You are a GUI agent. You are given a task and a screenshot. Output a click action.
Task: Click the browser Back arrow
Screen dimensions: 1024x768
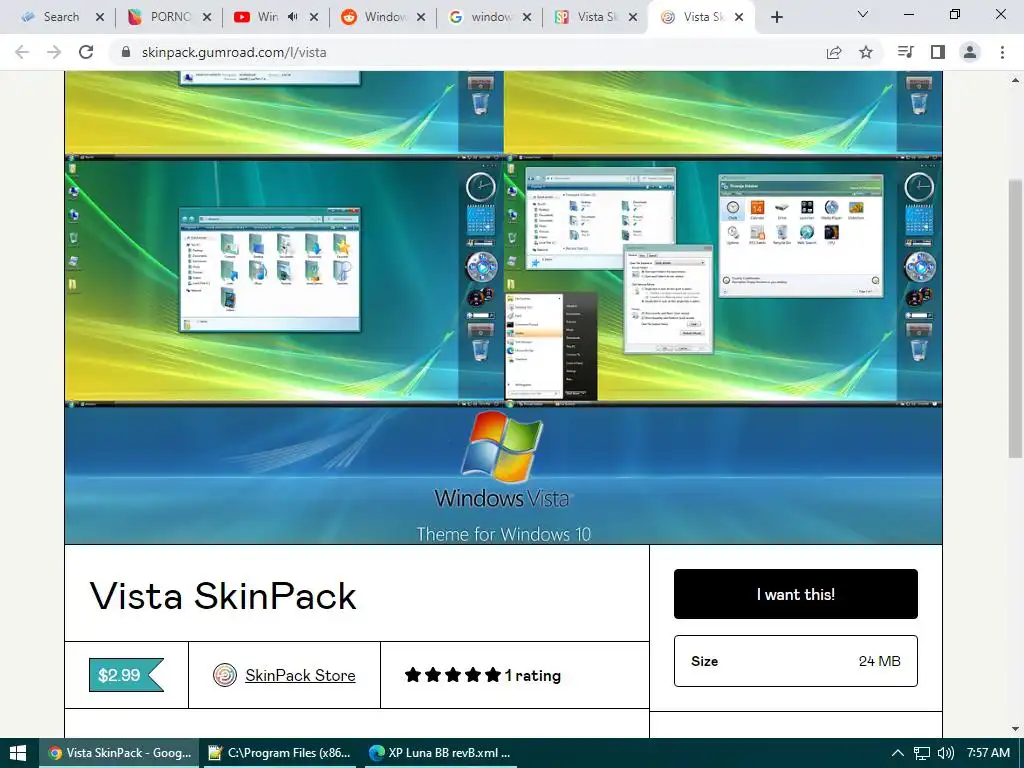click(x=22, y=52)
